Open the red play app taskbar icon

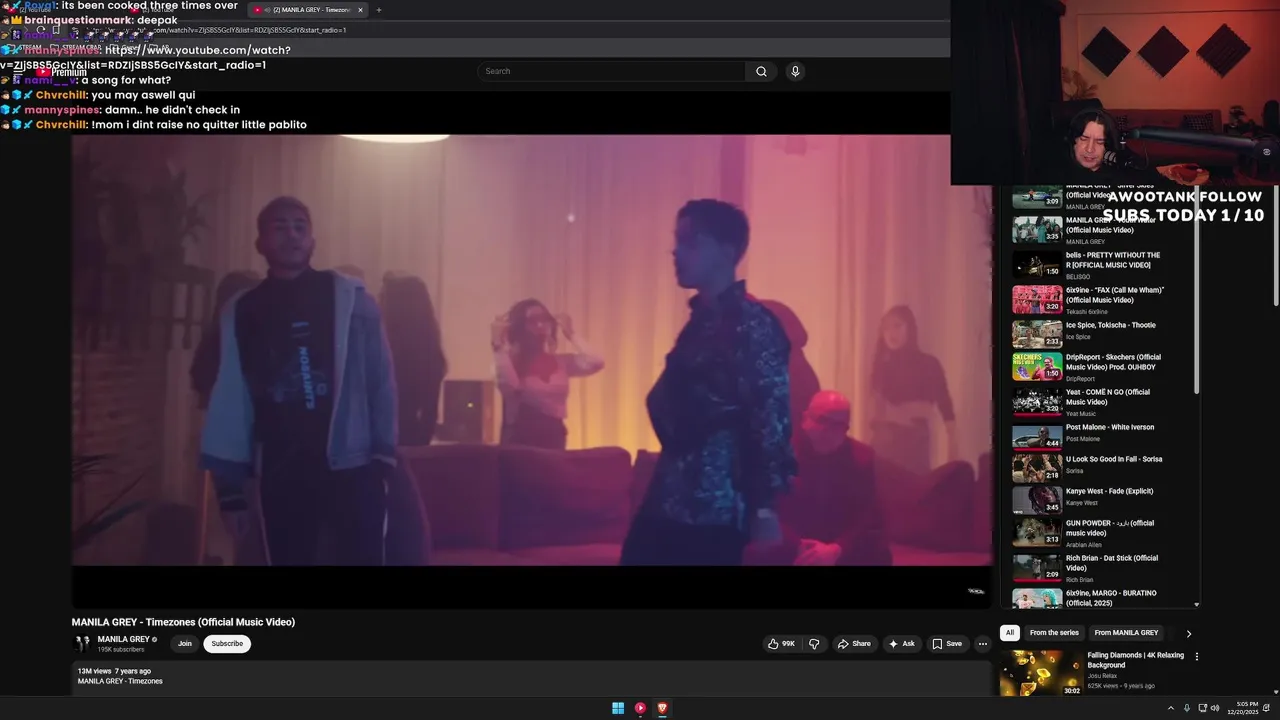click(x=640, y=708)
